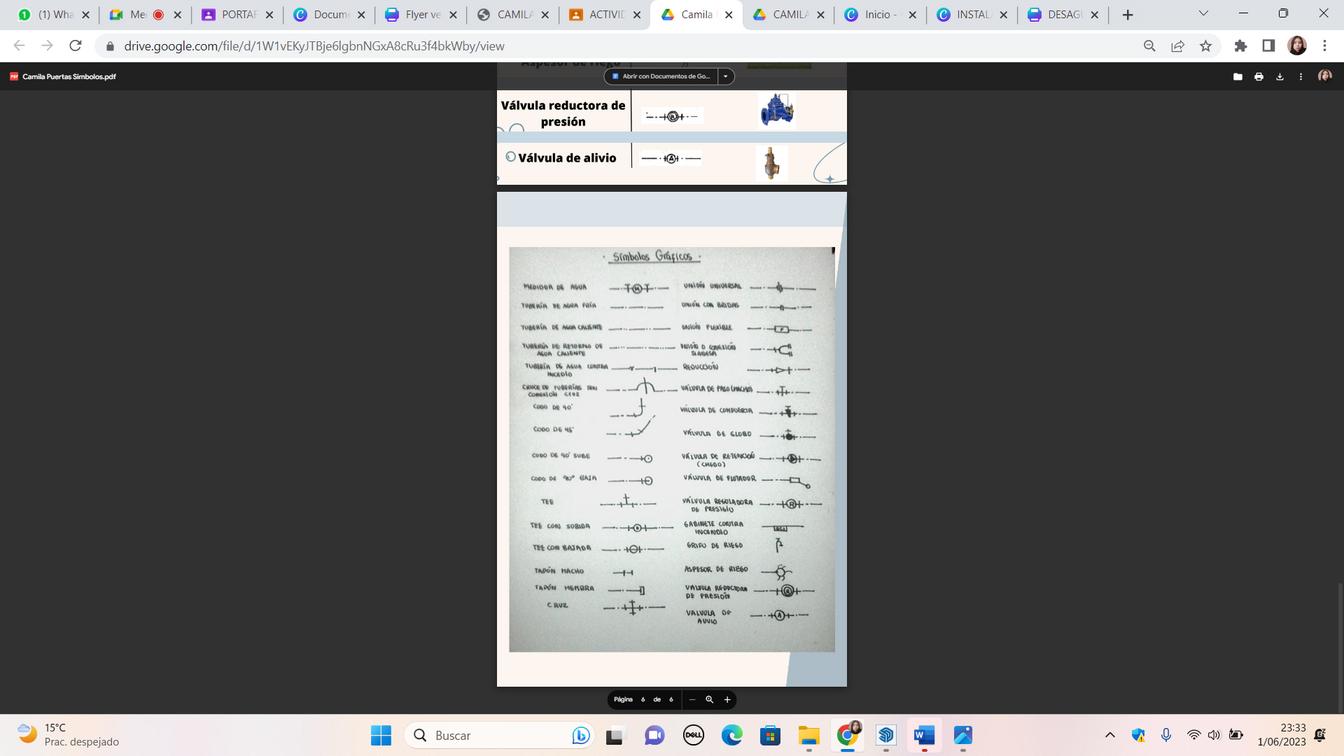Reset PDF zoom with the magnifier button
This screenshot has width=1344, height=756.
point(709,699)
